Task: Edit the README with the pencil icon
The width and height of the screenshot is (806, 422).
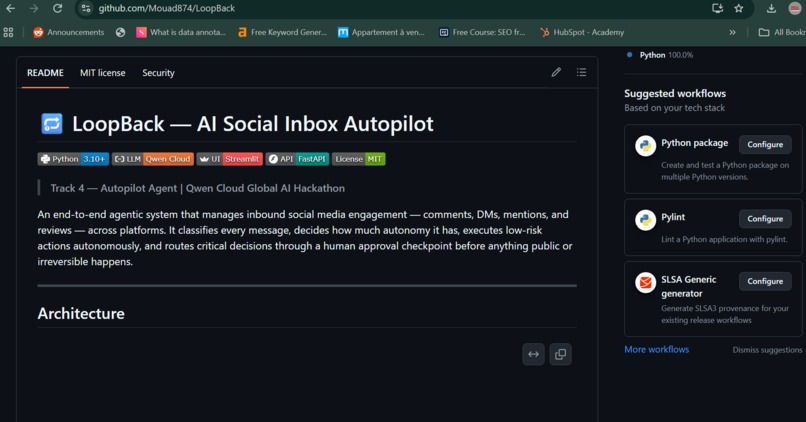Action: [x=556, y=72]
